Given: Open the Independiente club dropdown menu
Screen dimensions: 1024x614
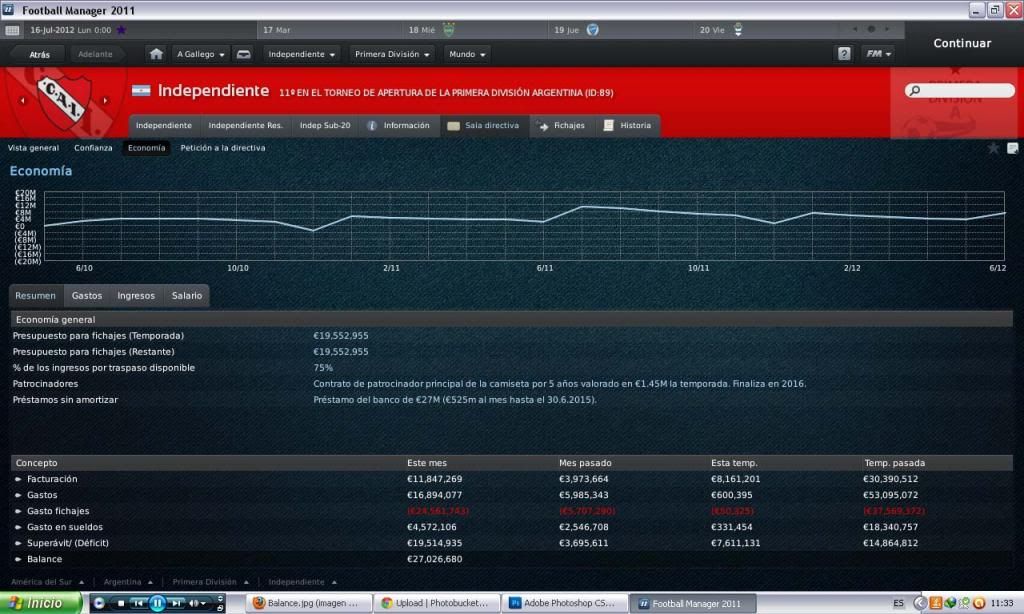Looking at the screenshot, I should click(x=301, y=54).
